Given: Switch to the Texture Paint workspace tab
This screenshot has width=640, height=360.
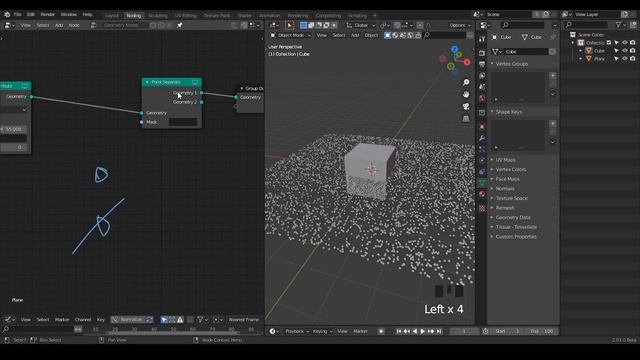Looking at the screenshot, I should (x=217, y=16).
